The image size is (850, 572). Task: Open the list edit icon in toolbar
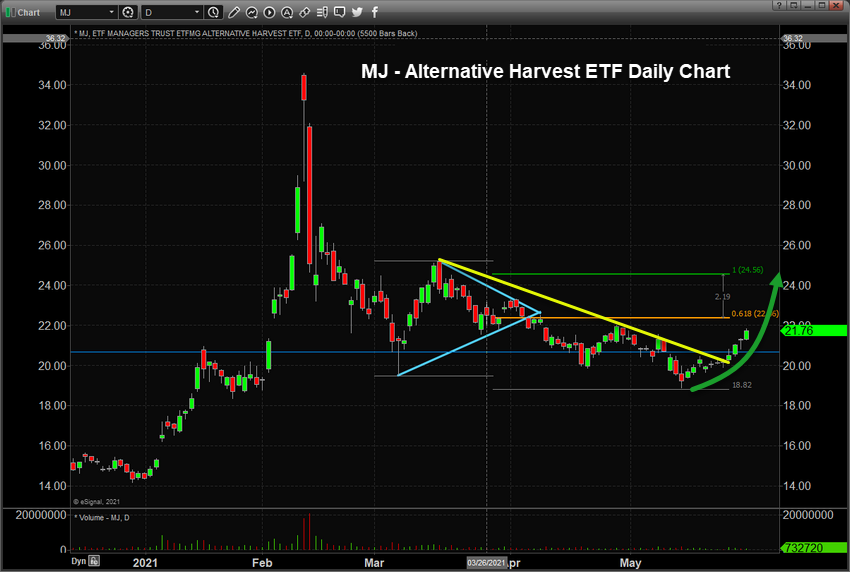tap(322, 12)
